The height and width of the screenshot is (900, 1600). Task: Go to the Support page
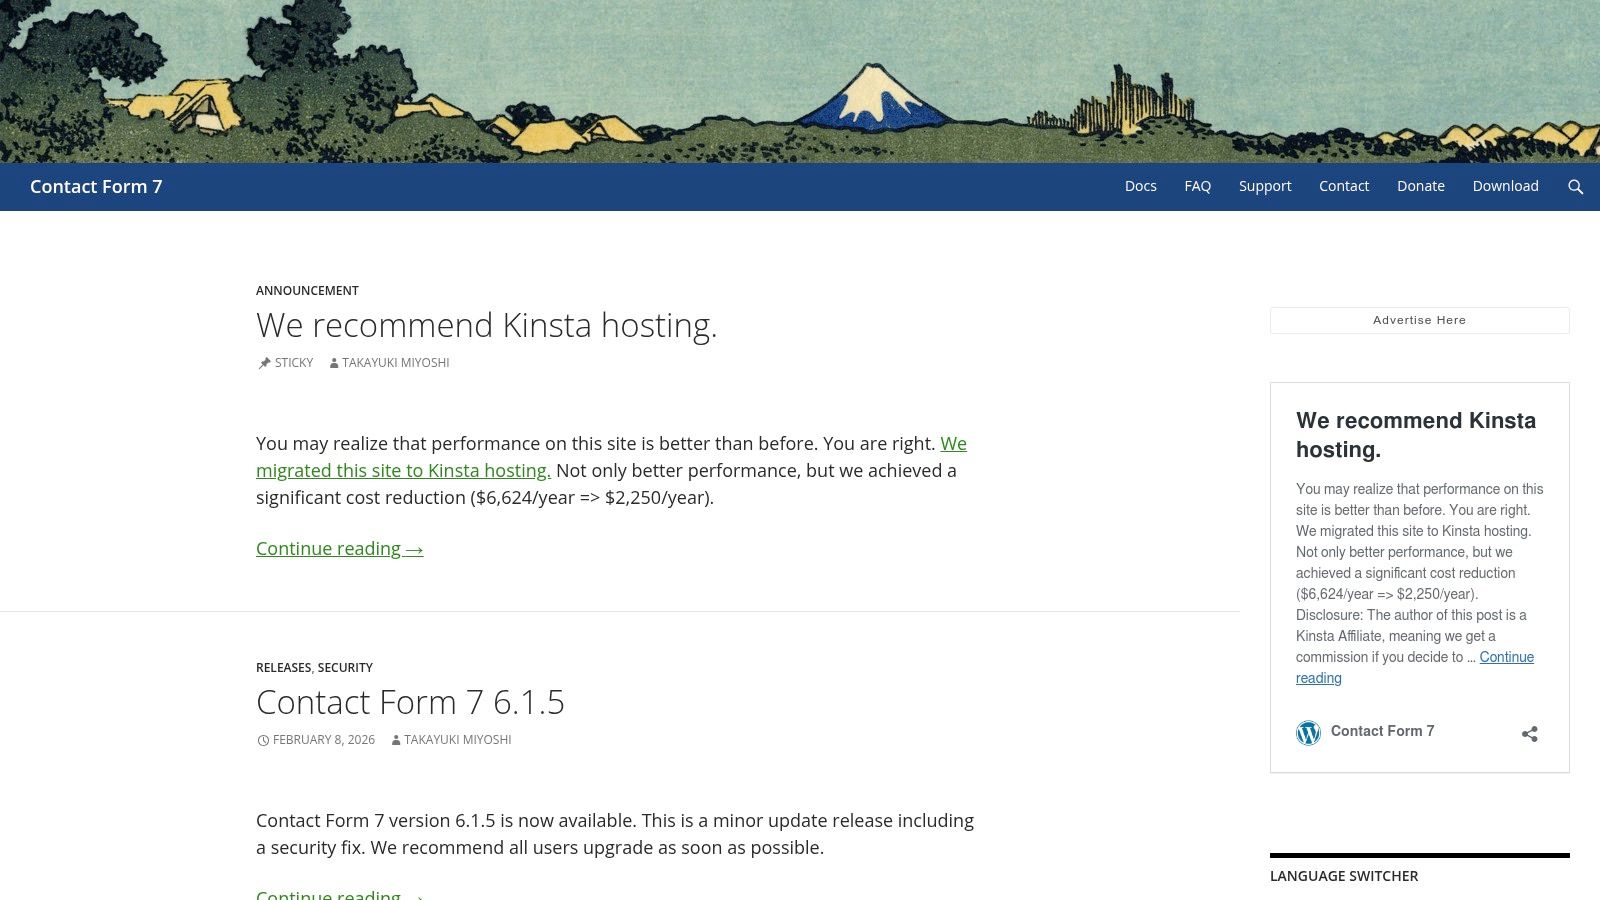tap(1265, 186)
